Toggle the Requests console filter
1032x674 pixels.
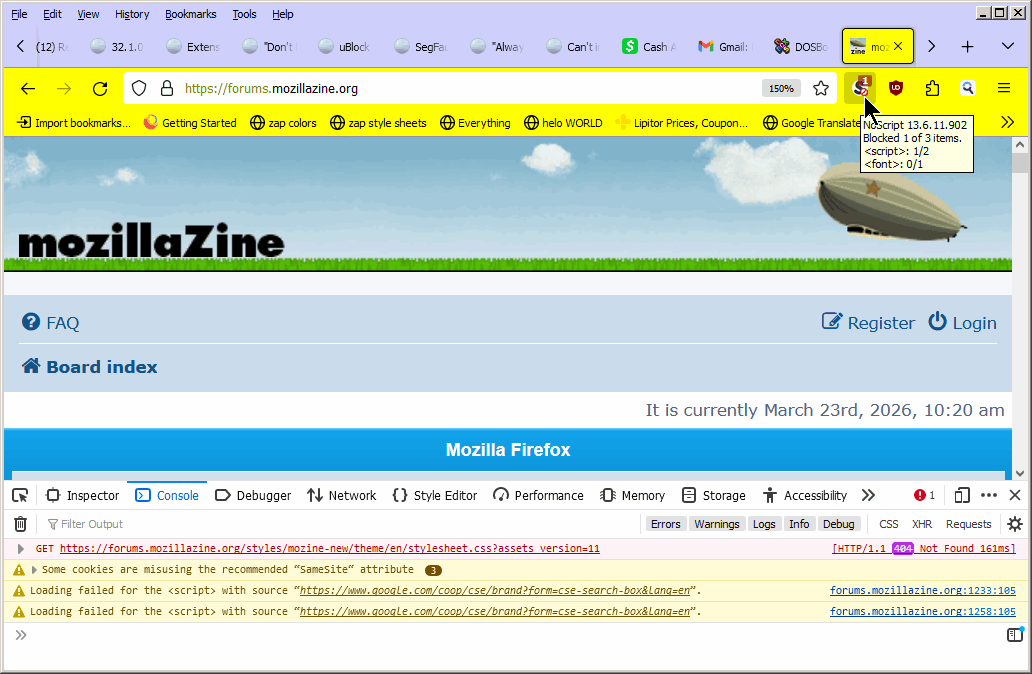968,524
